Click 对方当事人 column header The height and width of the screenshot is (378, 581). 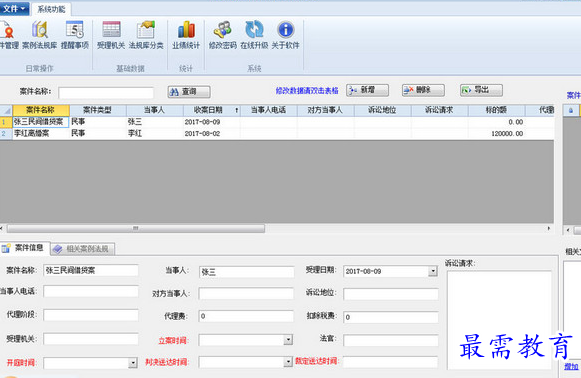325,110
